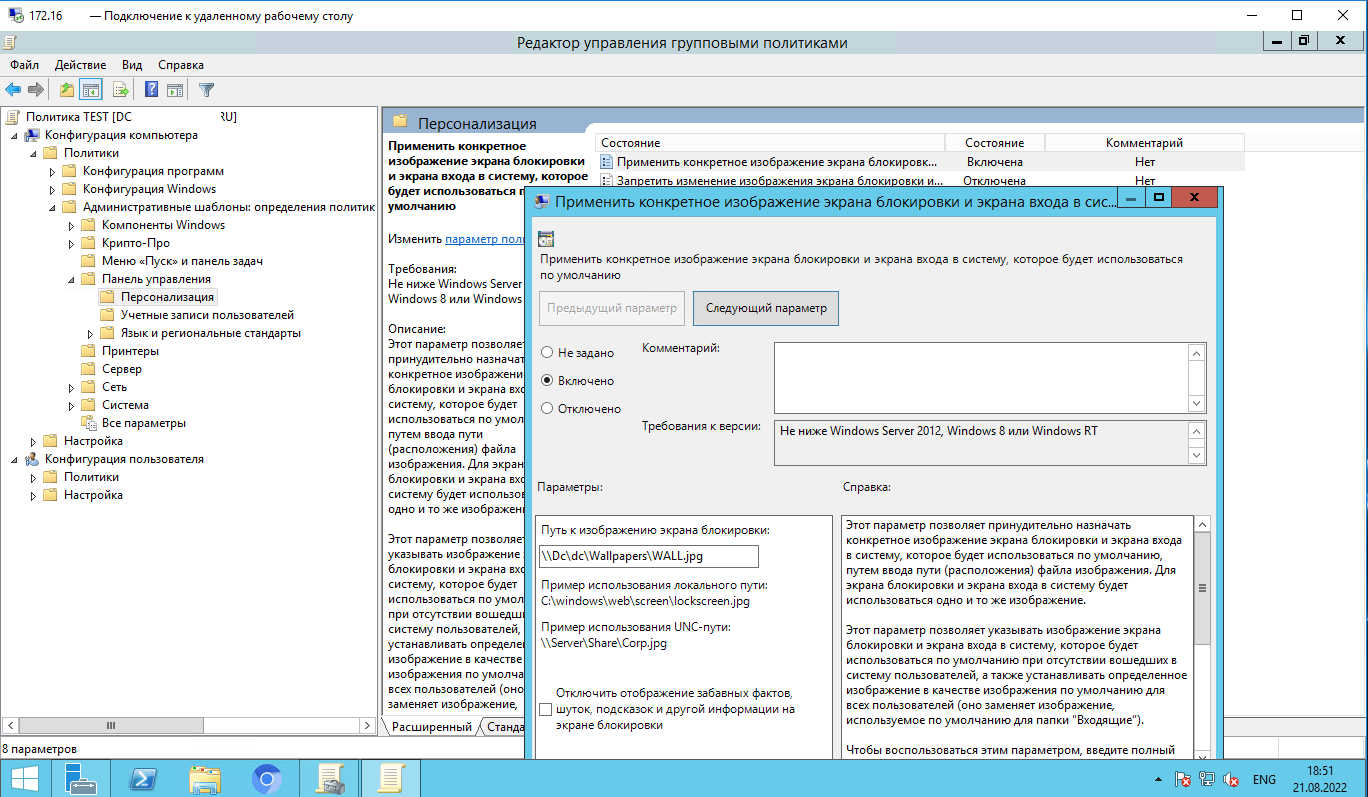Click the Group Policy Management taskbar icon
Image resolution: width=1368 pixels, height=797 pixels.
point(329,778)
